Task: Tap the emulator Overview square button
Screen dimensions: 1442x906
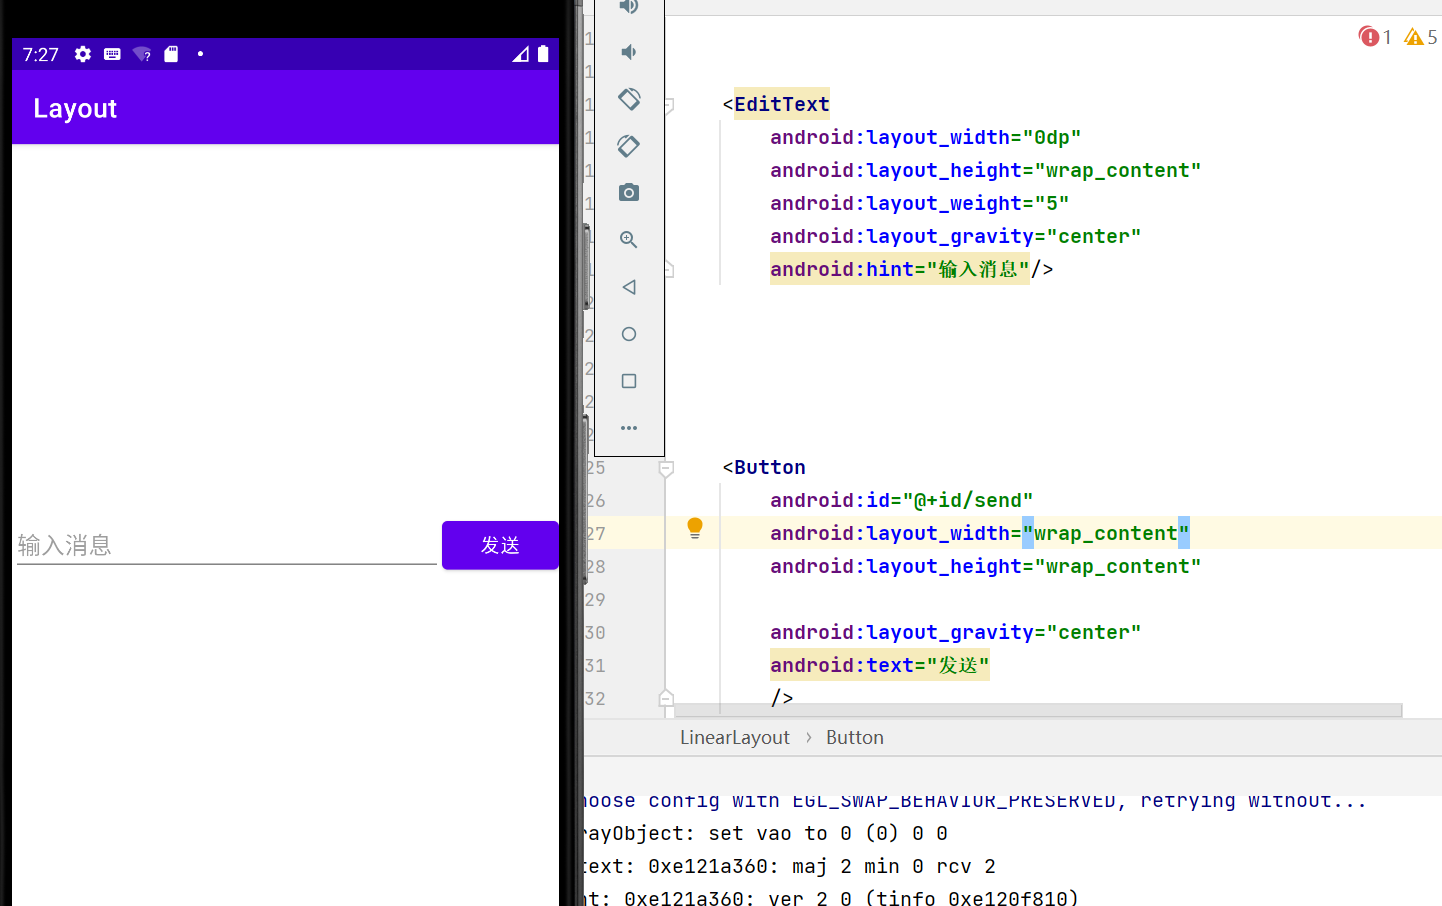Action: (629, 381)
